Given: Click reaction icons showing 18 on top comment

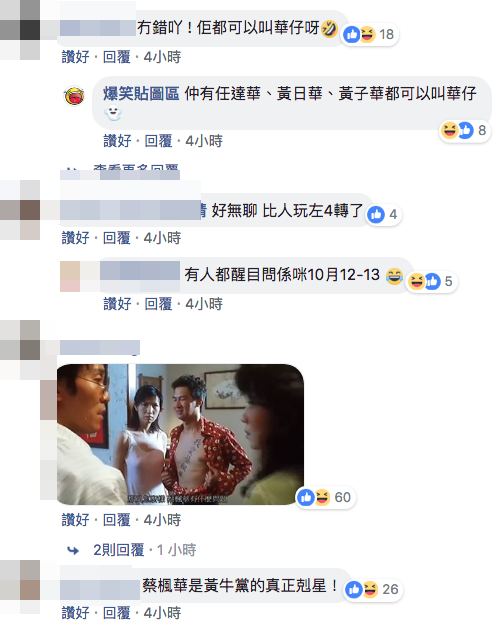Looking at the screenshot, I should tap(370, 35).
